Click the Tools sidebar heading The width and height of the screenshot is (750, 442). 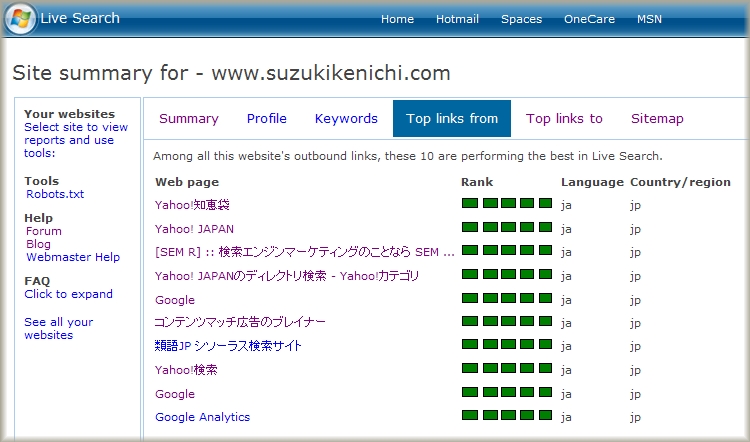click(x=42, y=181)
